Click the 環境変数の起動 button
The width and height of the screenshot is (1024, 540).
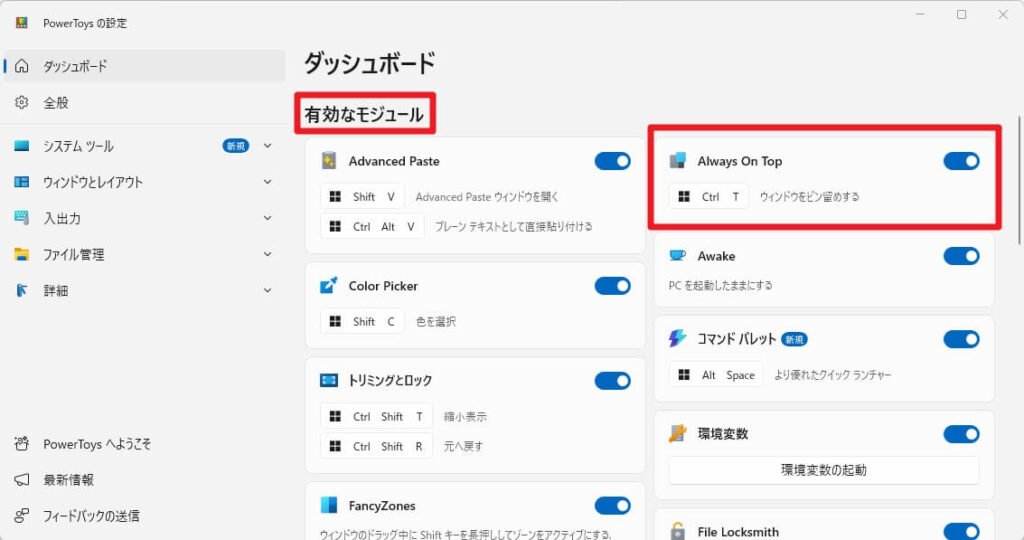824,470
